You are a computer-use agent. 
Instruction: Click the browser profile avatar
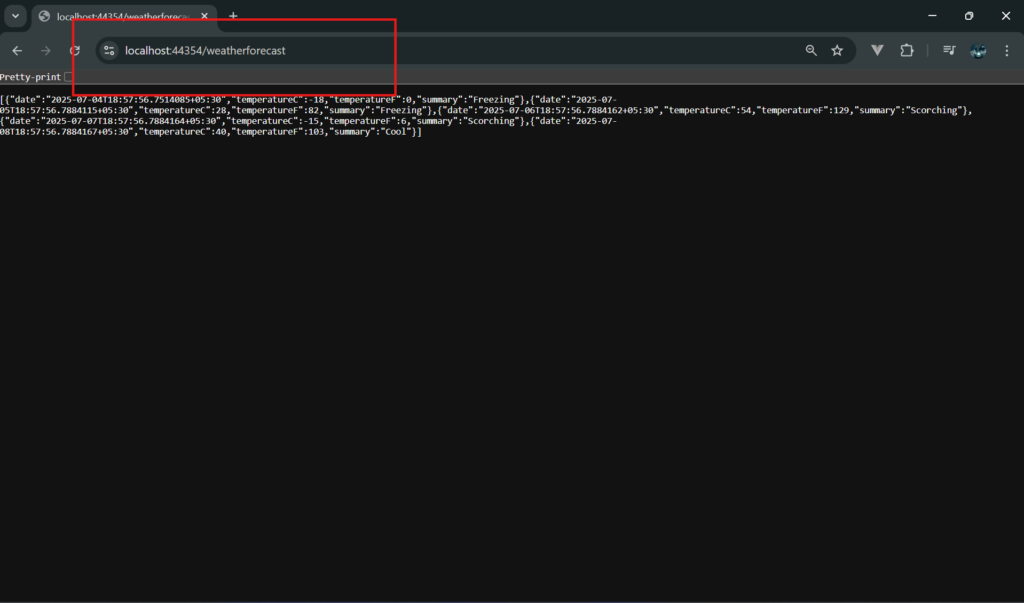pyautogui.click(x=977, y=50)
